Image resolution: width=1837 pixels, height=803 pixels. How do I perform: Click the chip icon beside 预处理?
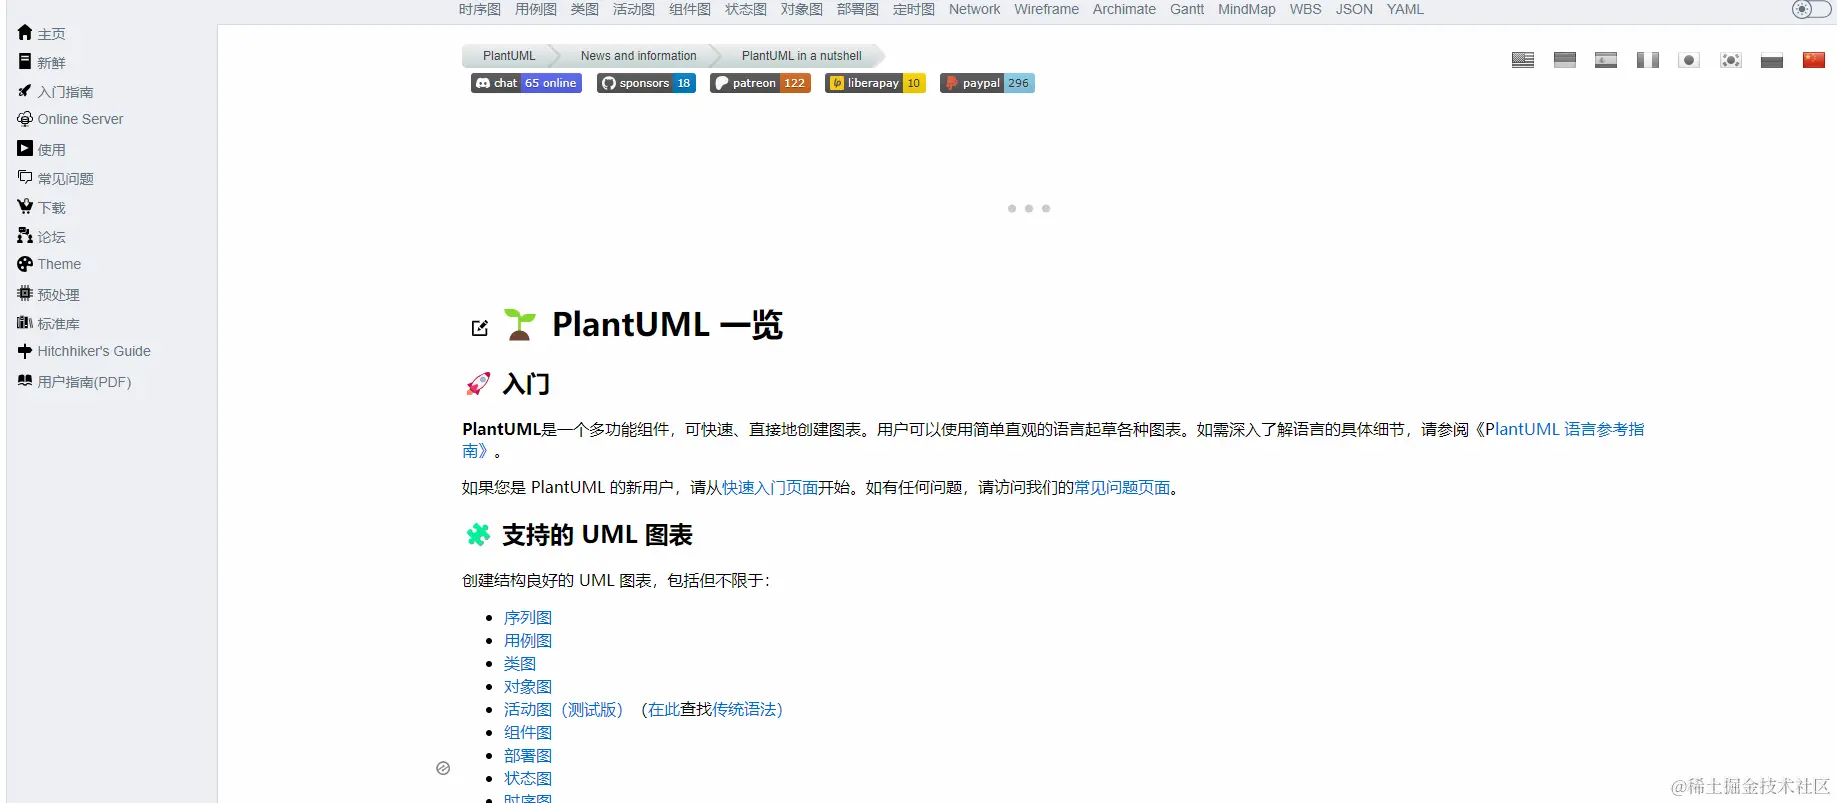tap(25, 293)
